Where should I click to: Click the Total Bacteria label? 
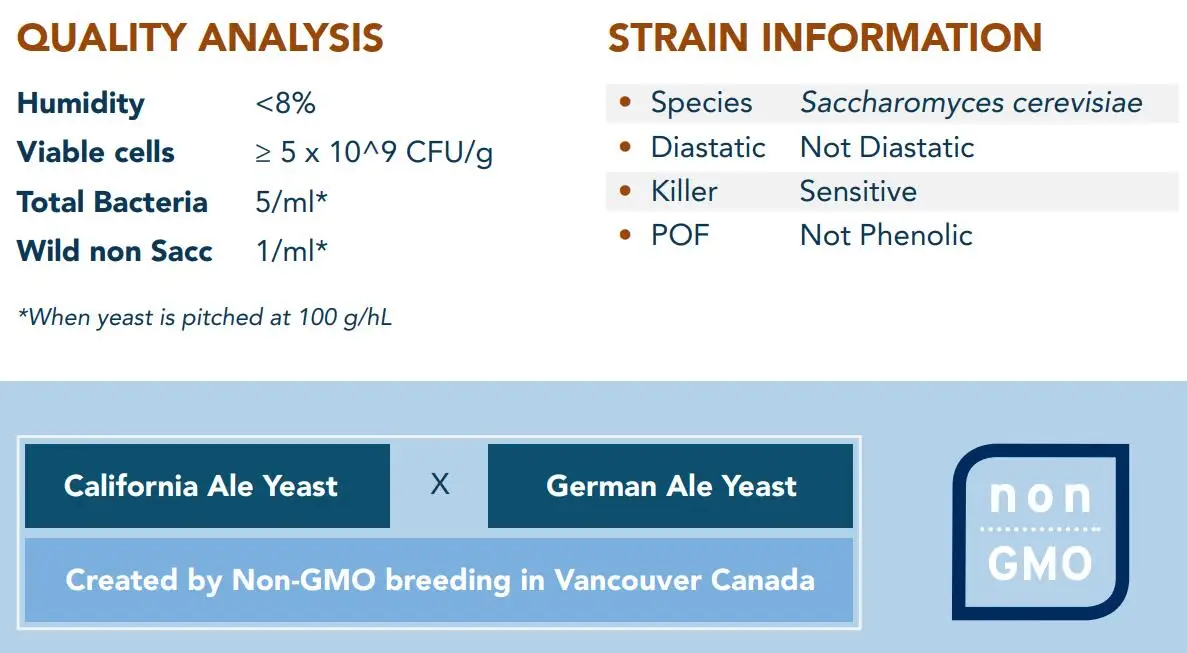click(x=112, y=202)
